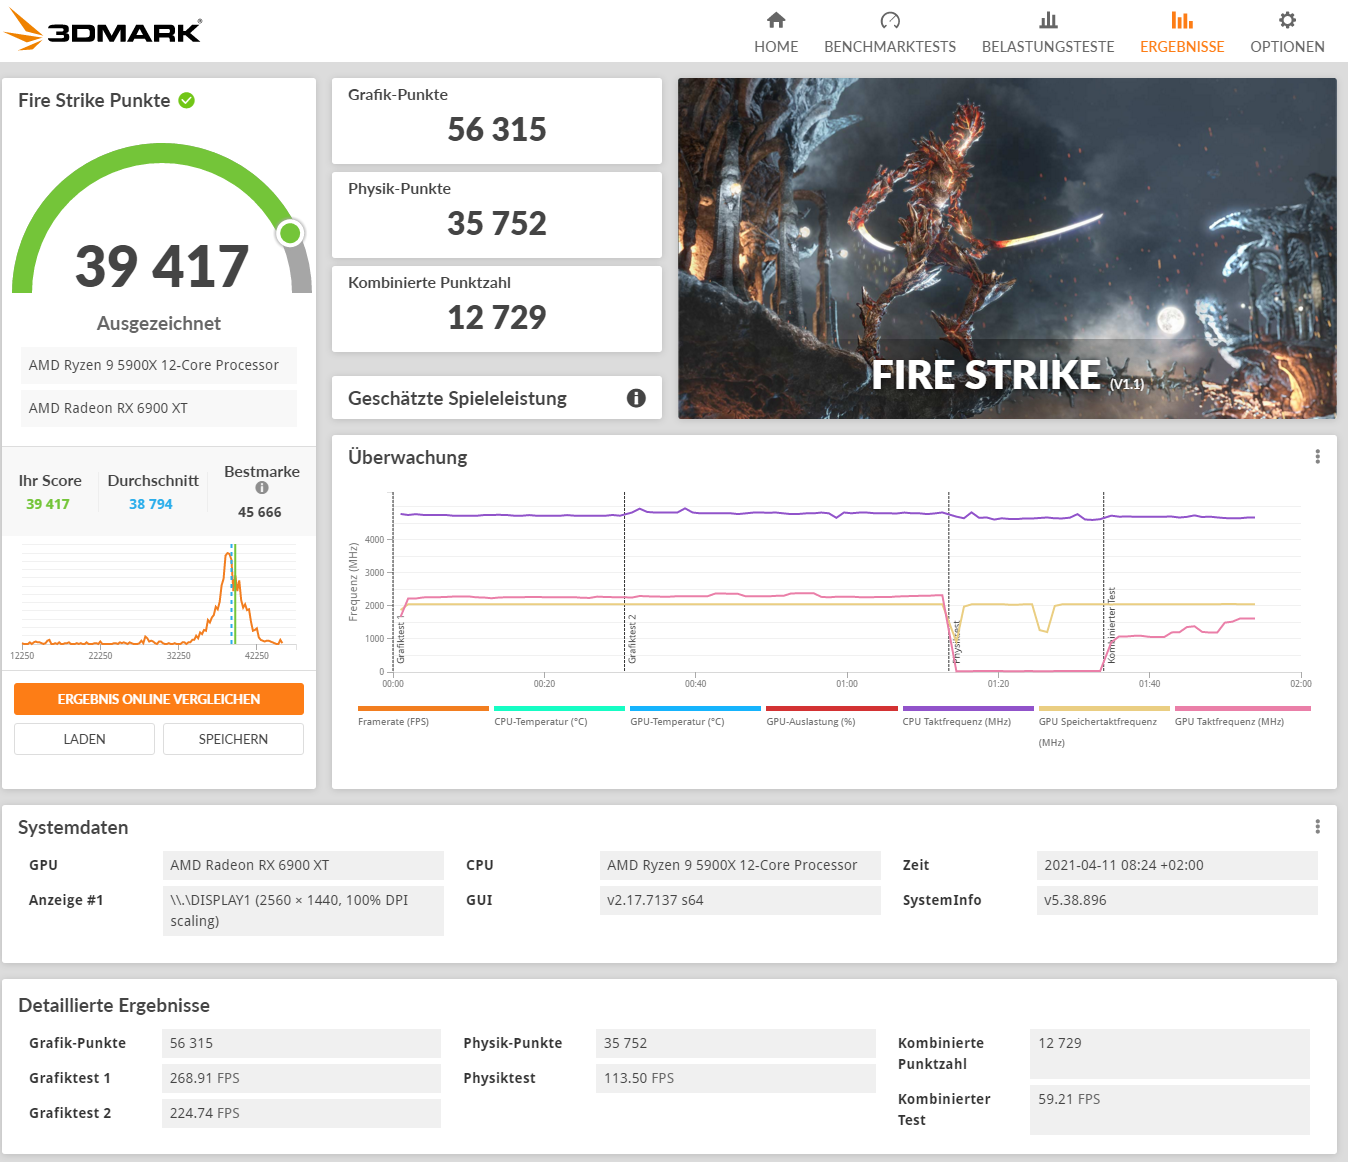
Task: Open Systemdaten three-dot menu
Action: [x=1317, y=826]
